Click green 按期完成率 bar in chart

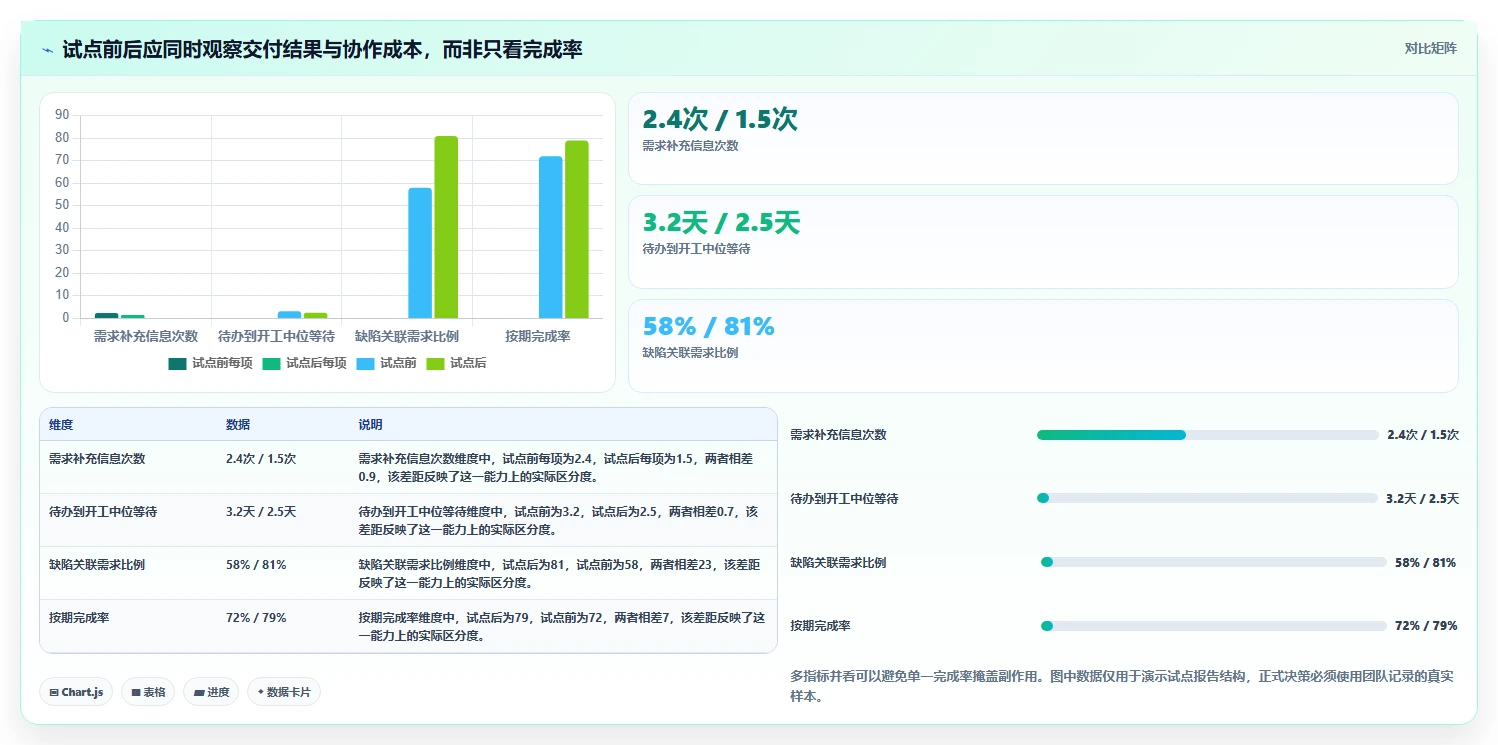tap(577, 229)
